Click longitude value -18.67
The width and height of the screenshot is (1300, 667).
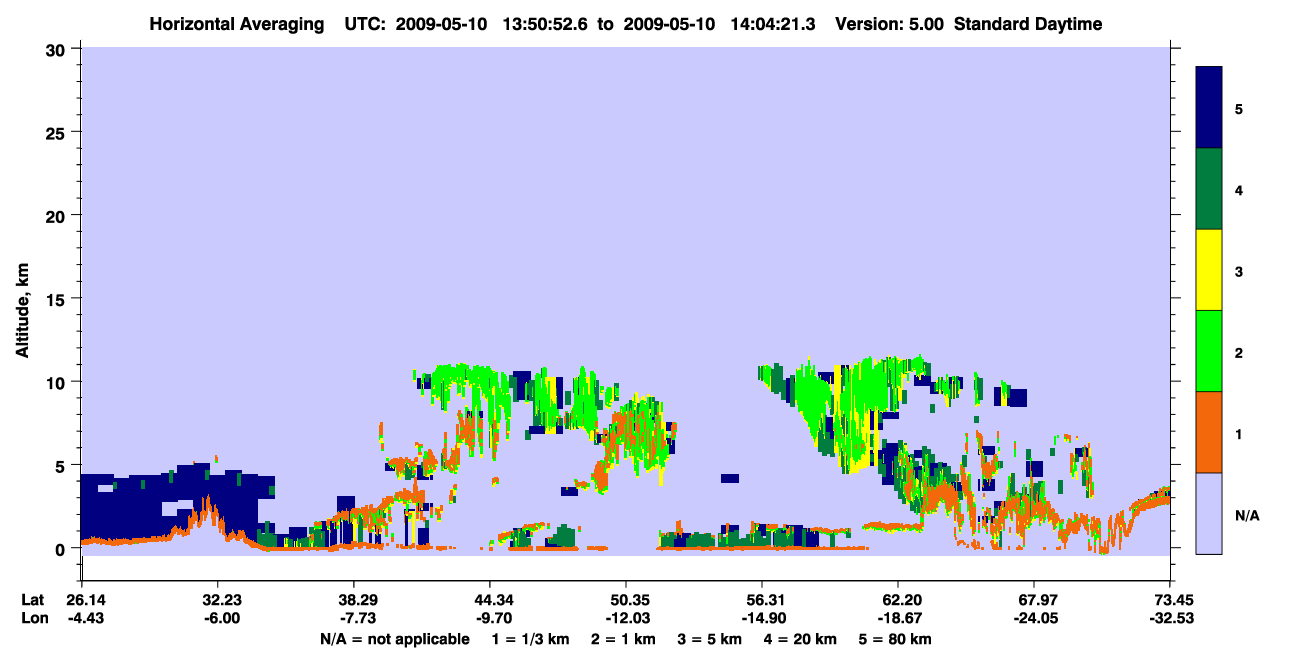click(x=898, y=619)
